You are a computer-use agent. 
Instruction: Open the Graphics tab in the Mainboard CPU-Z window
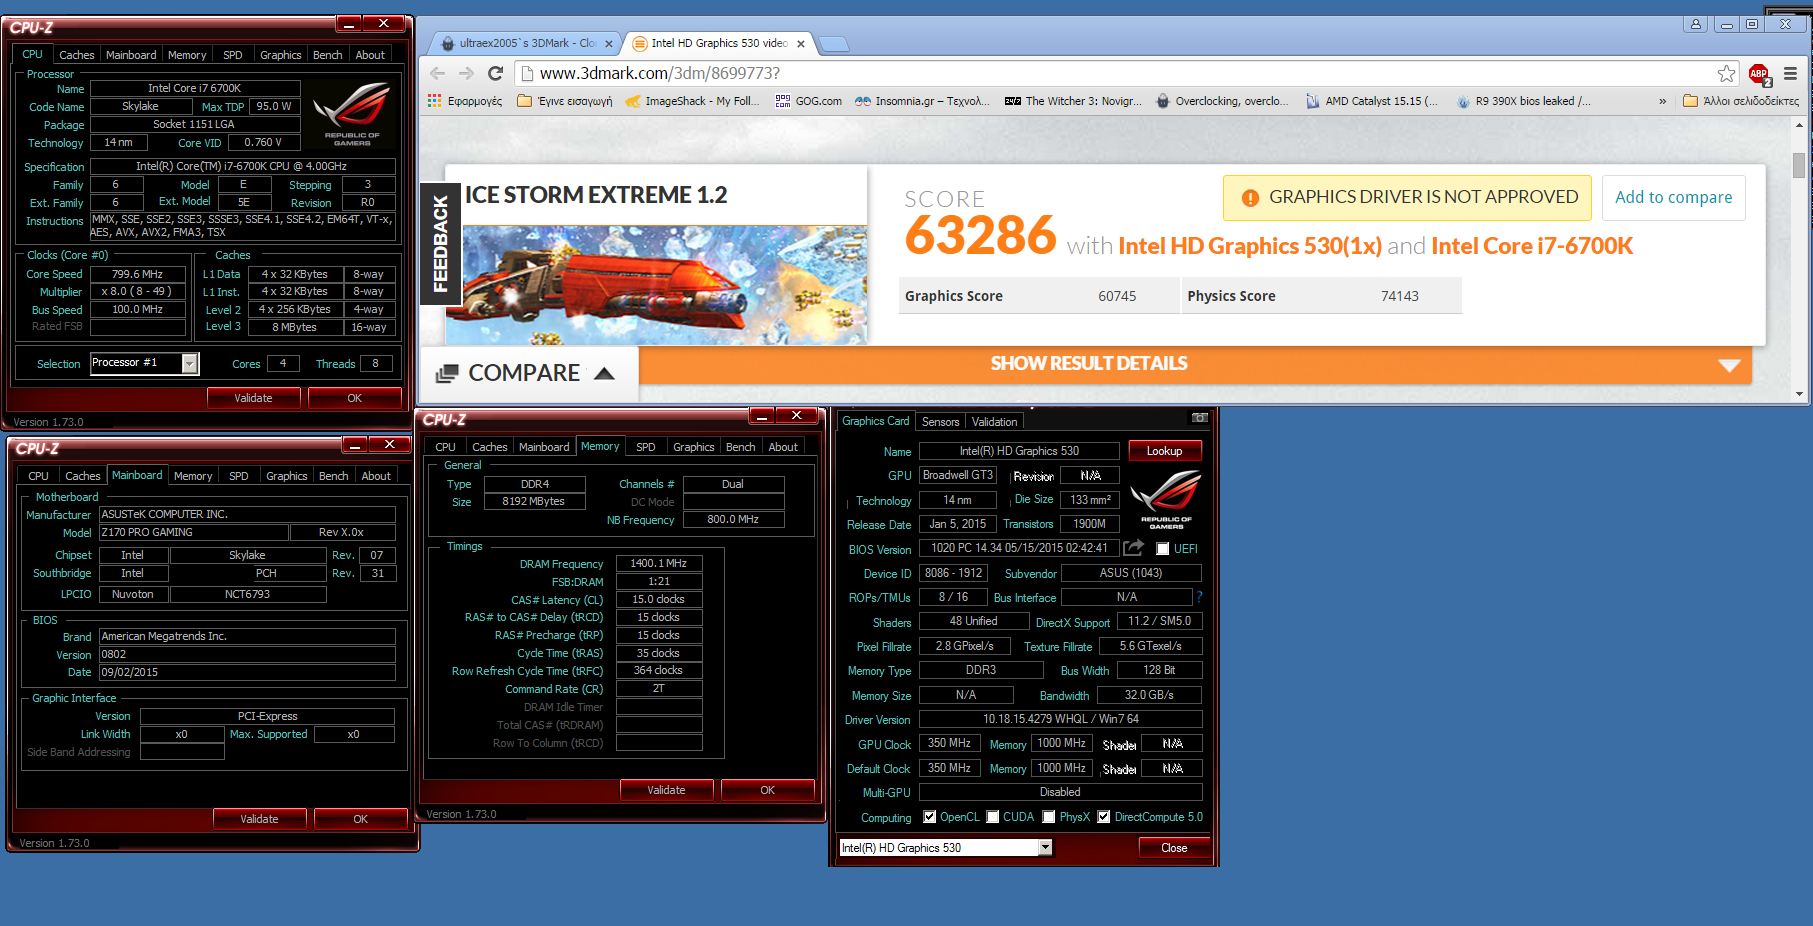287,476
